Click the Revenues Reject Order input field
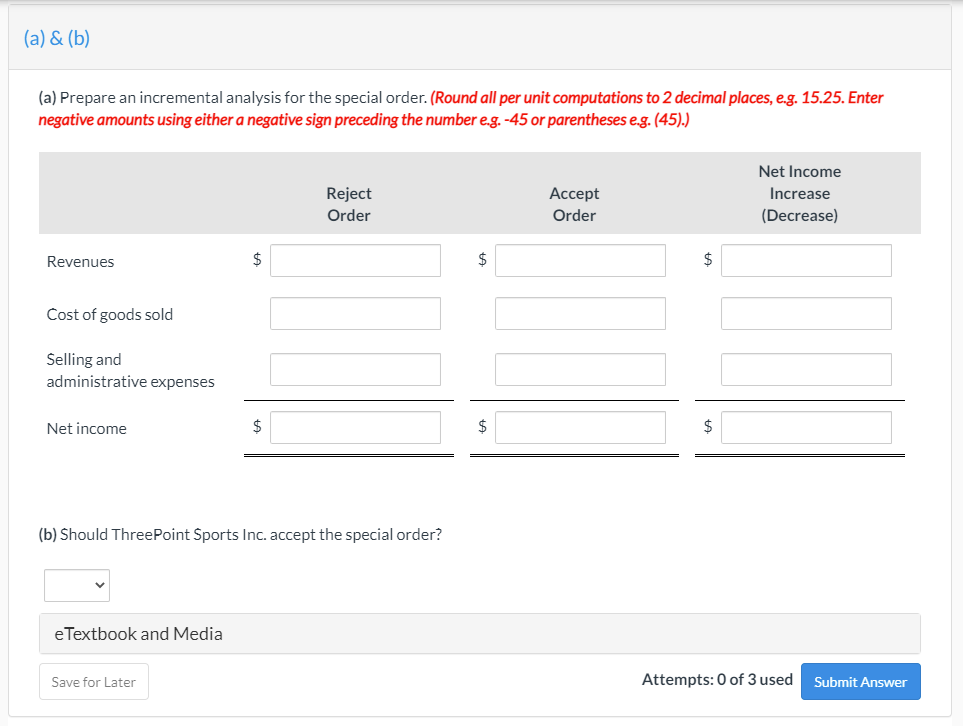 click(355, 260)
